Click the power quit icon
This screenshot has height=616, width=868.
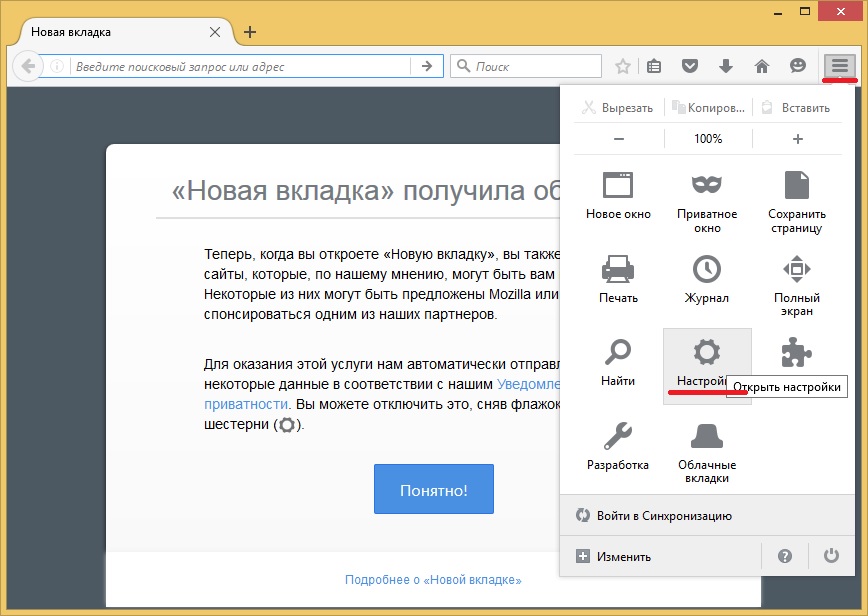831,556
